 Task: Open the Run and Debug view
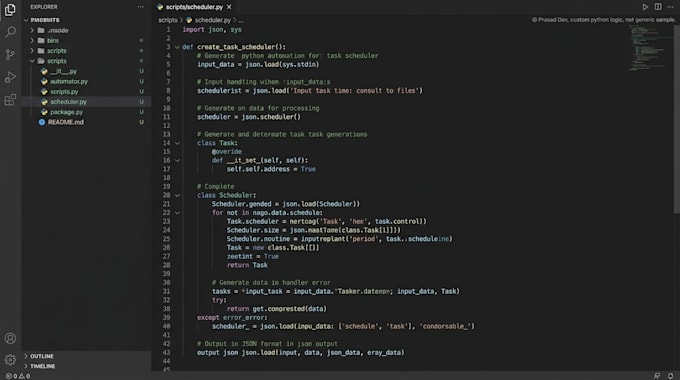click(x=10, y=77)
